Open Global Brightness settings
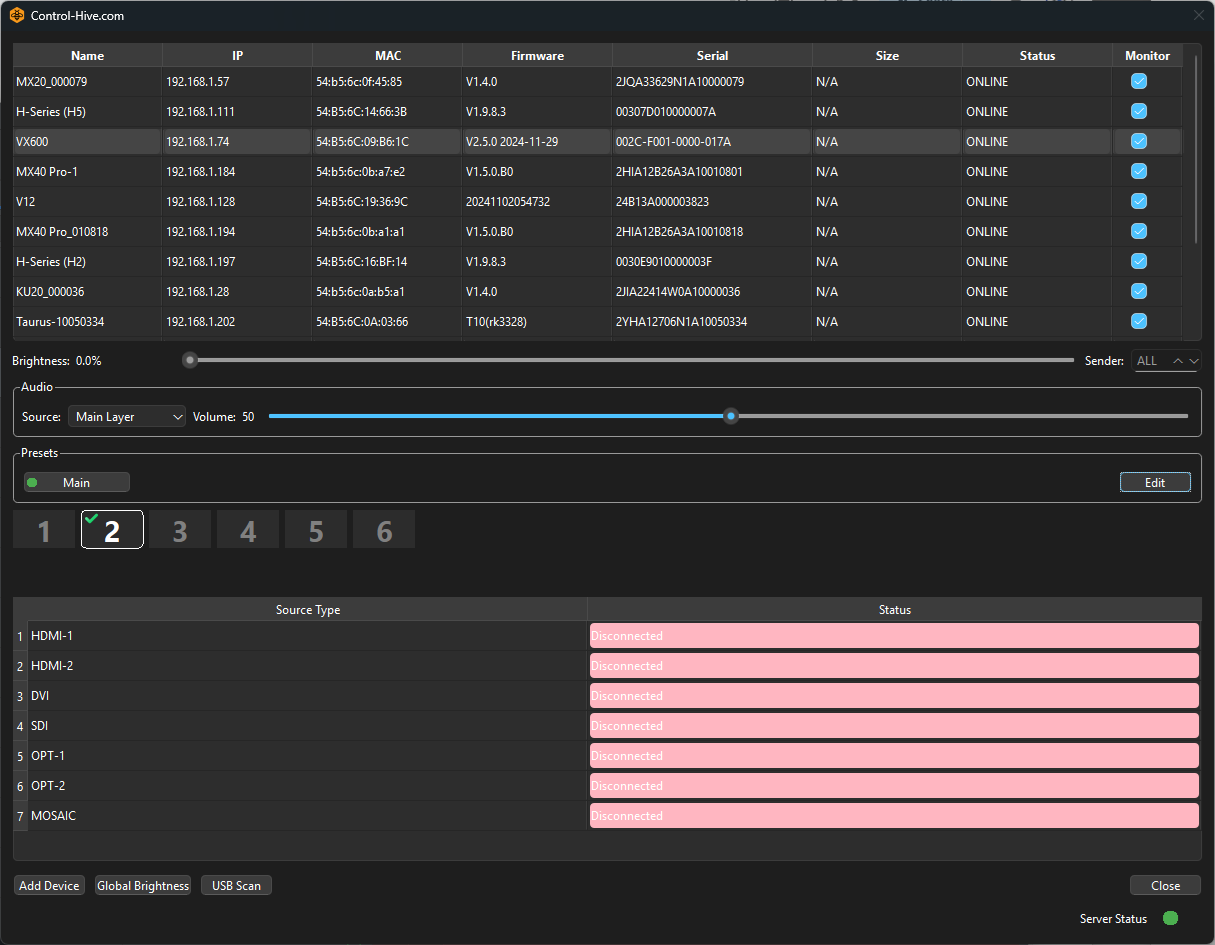Image resolution: width=1215 pixels, height=945 pixels. tap(143, 886)
